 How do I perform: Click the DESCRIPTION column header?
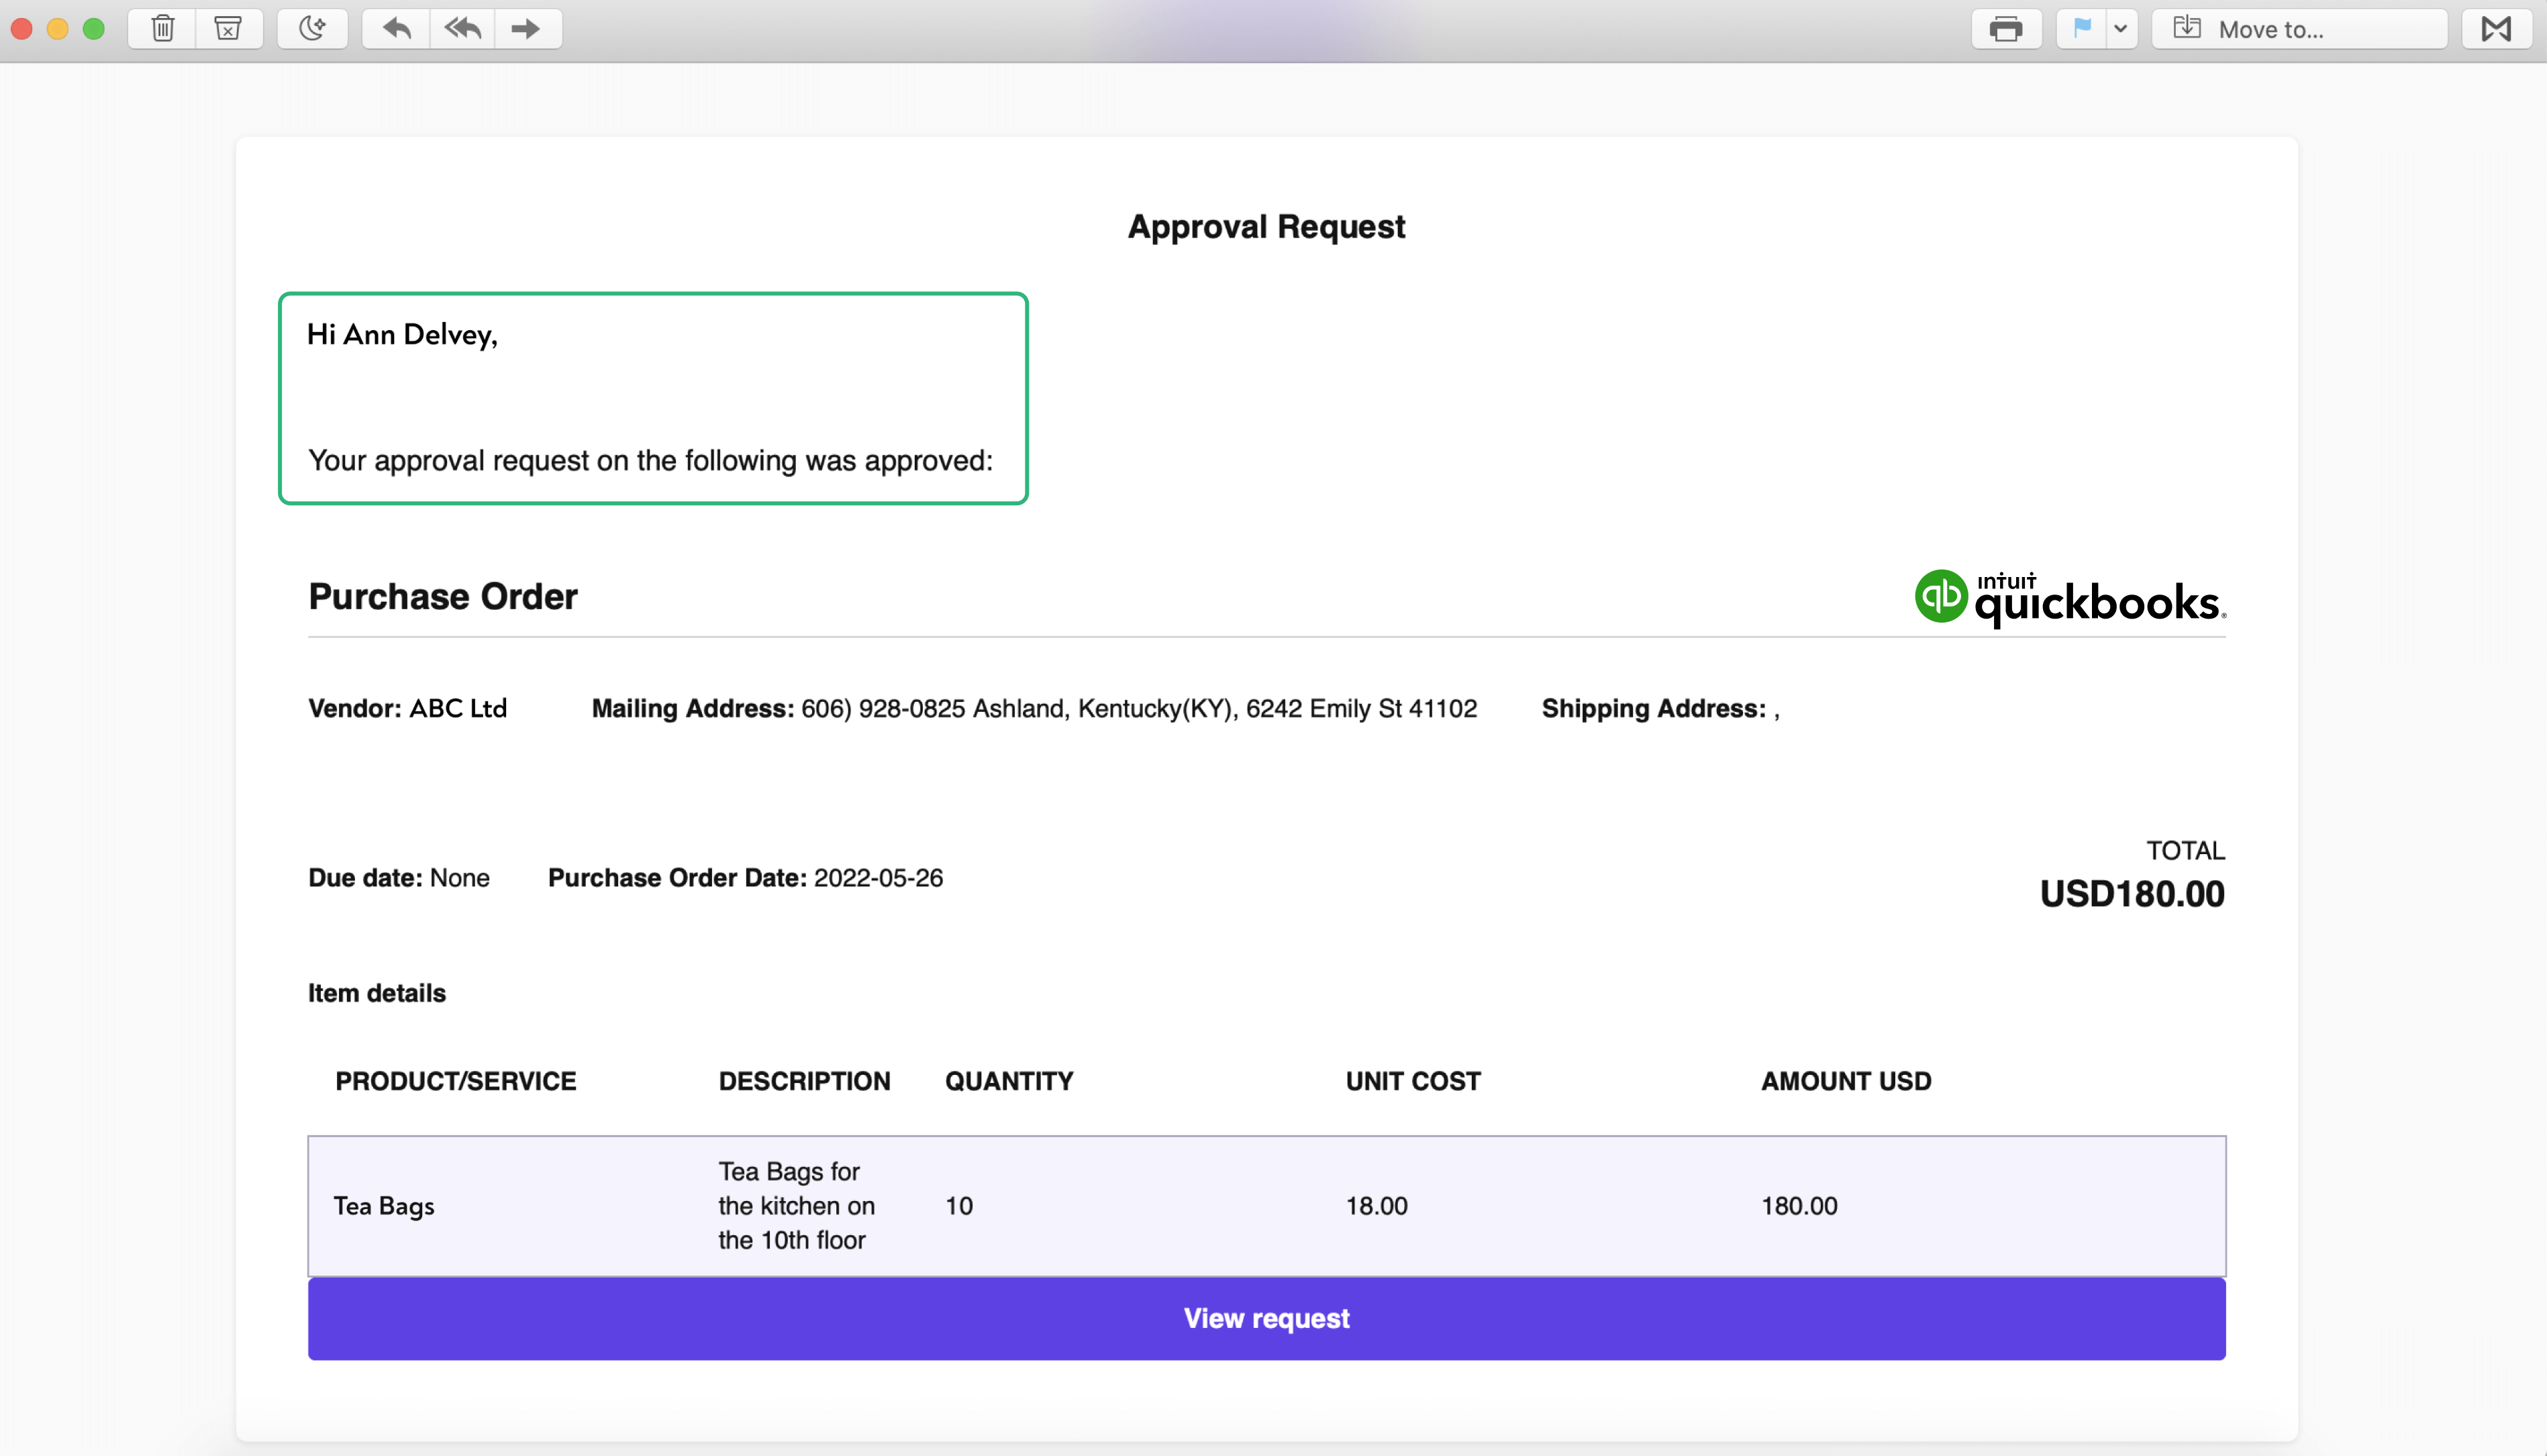coord(804,1081)
